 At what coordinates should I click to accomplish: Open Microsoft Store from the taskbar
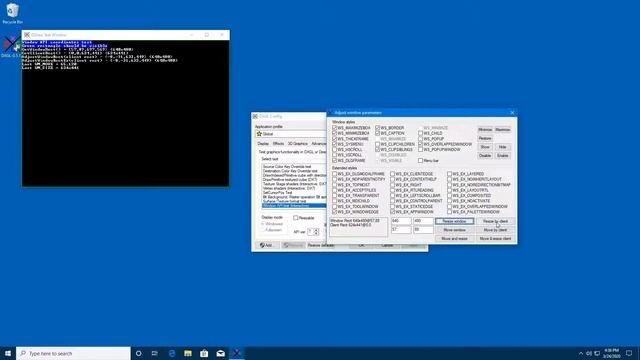click(204, 353)
